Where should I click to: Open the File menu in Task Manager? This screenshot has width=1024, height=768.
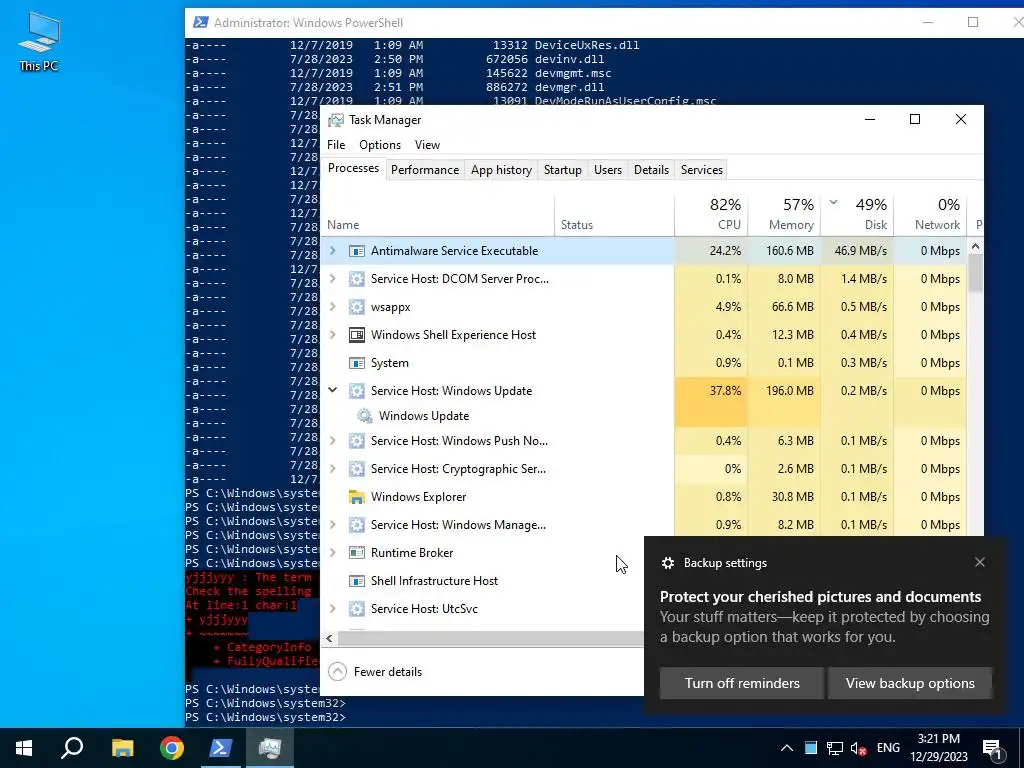(x=336, y=145)
